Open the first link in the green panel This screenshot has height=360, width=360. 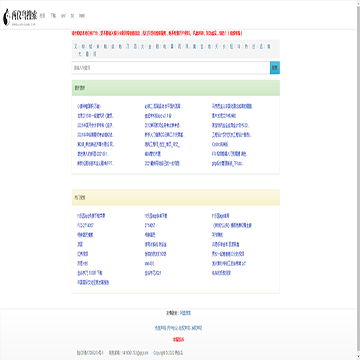click(x=89, y=107)
